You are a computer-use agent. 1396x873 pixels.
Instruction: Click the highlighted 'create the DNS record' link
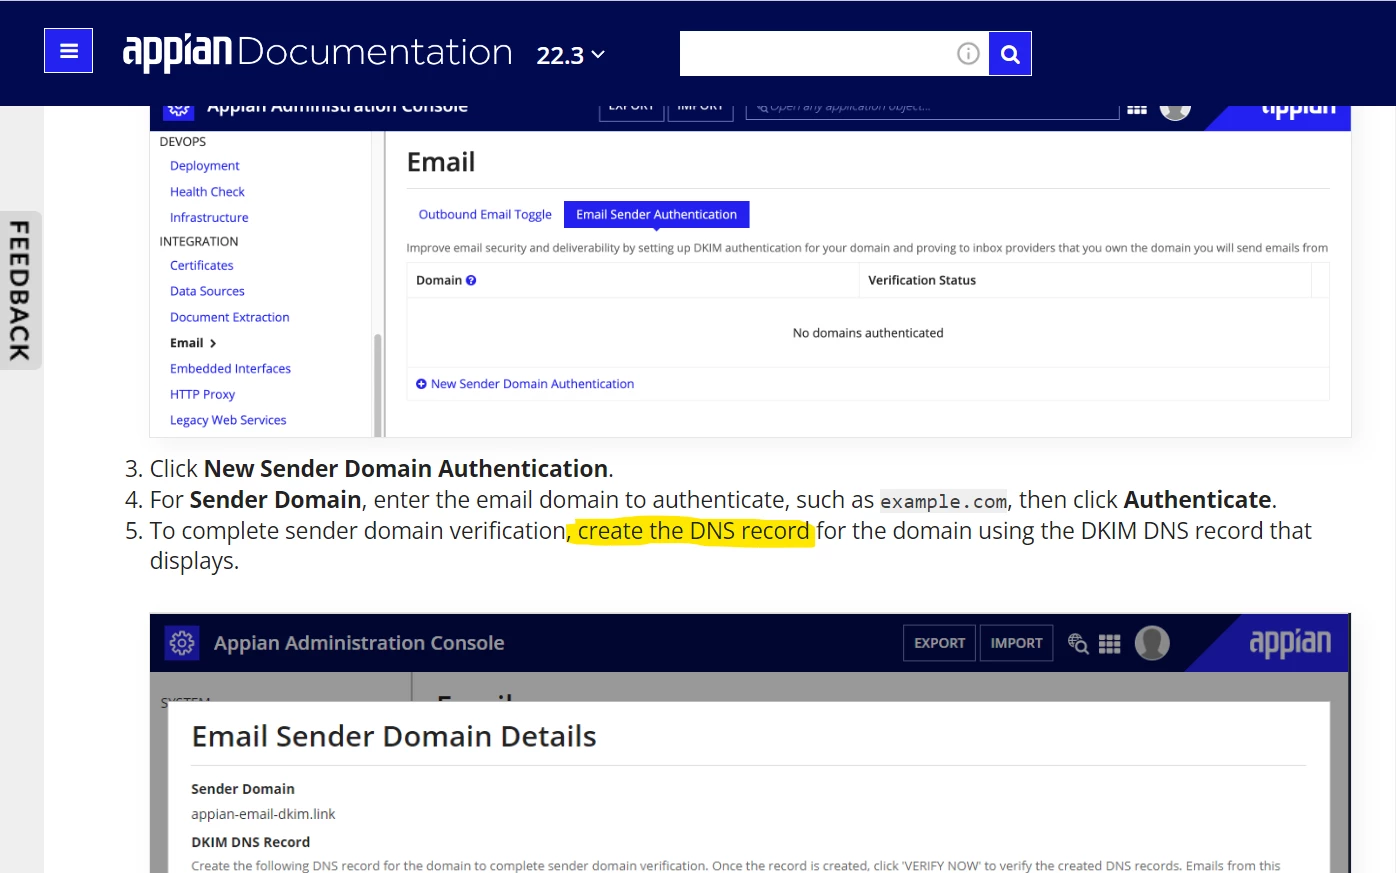[693, 531]
